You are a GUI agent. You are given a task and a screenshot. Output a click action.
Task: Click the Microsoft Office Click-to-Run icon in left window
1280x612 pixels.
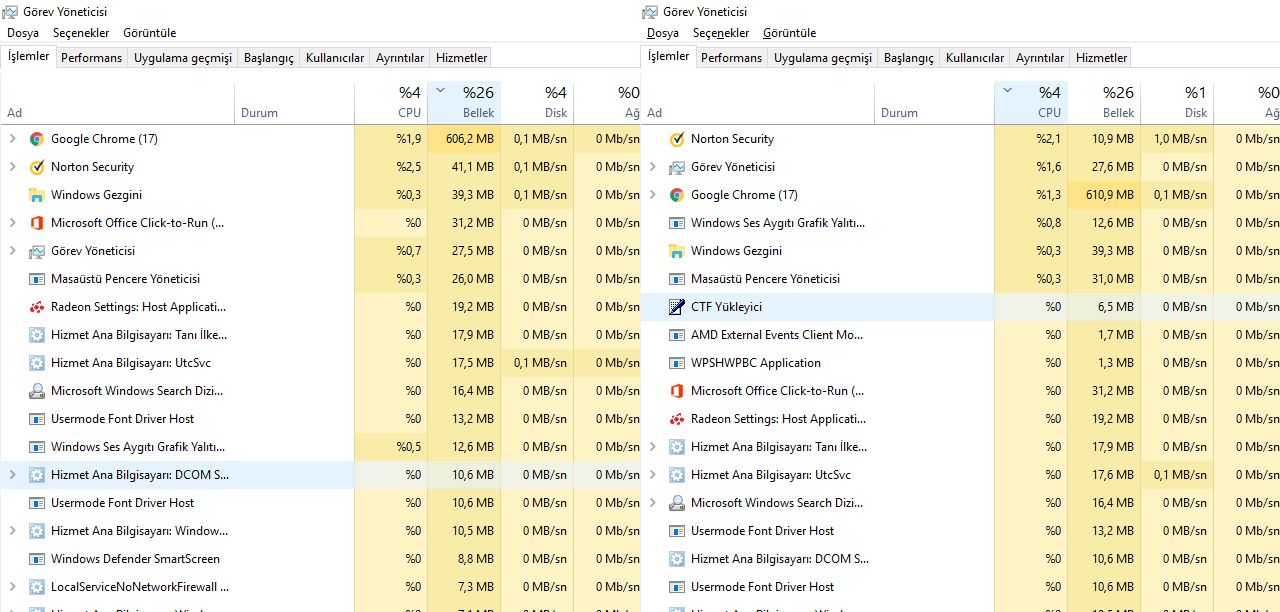point(37,223)
